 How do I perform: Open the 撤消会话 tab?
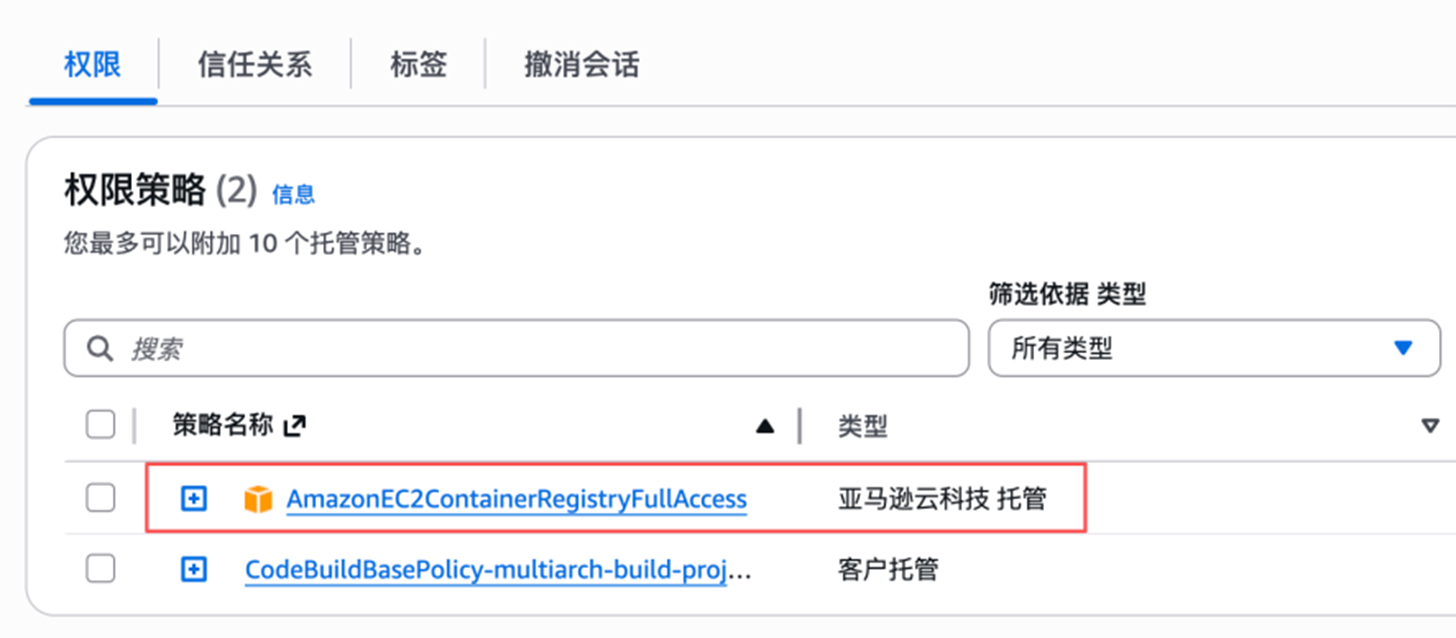pyautogui.click(x=581, y=66)
